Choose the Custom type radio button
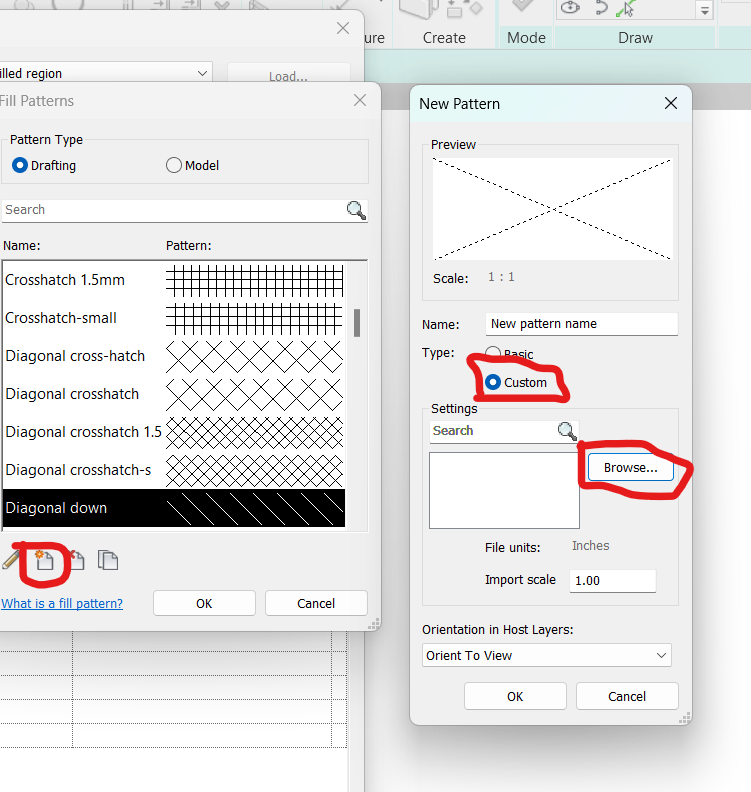Image resolution: width=751 pixels, height=792 pixels. (x=493, y=382)
